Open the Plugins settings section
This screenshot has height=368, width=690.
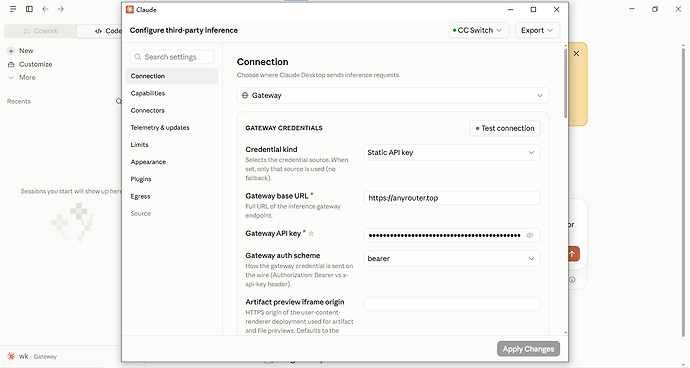[x=172, y=179]
